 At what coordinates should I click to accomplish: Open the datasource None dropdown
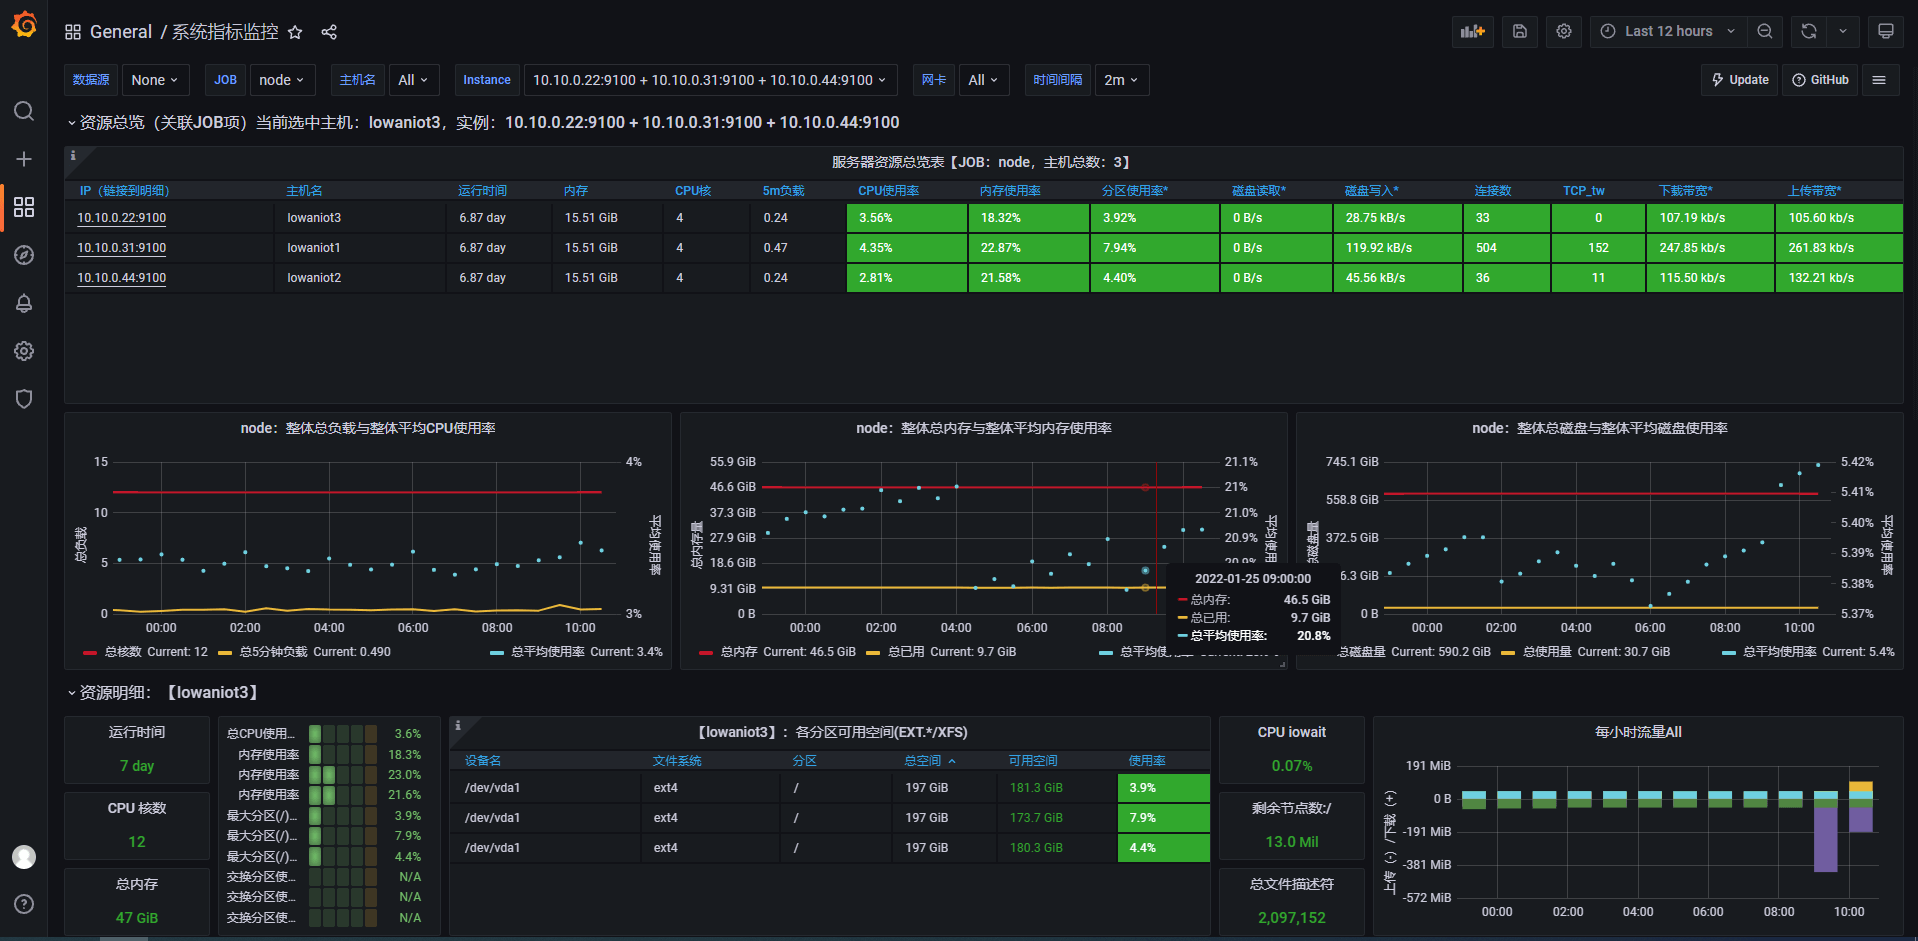coord(155,80)
